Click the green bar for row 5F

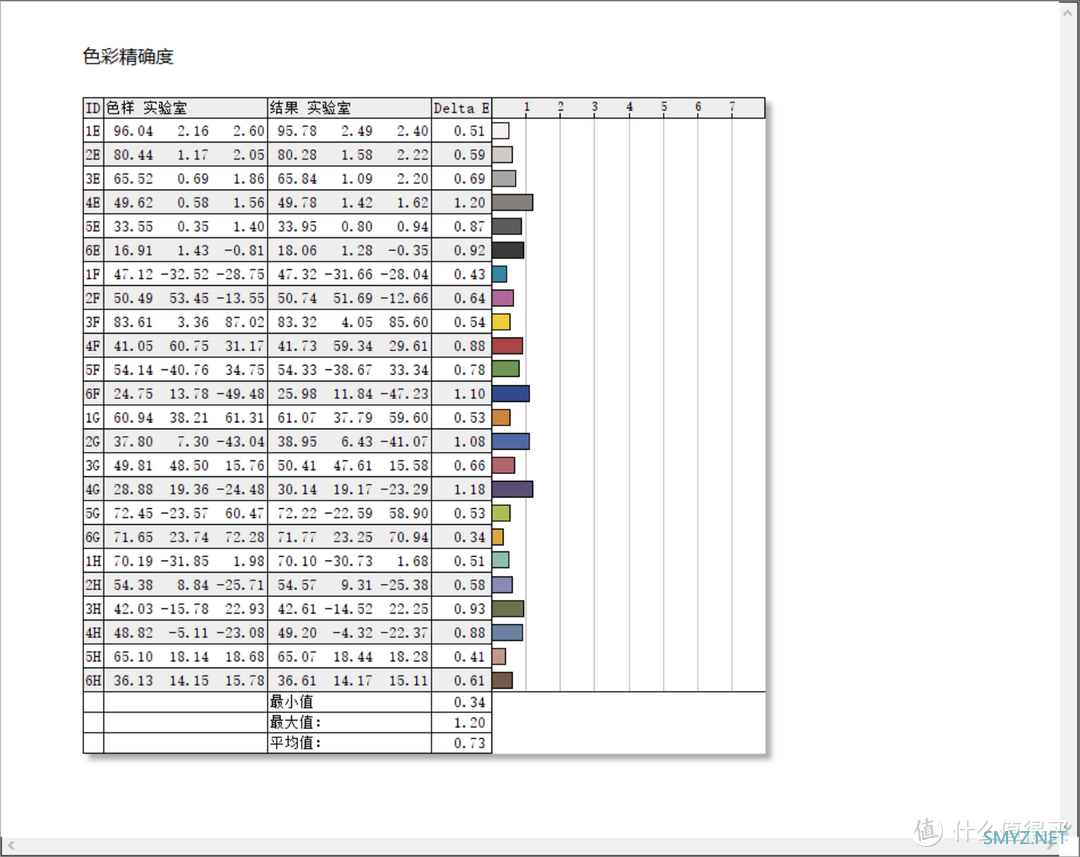click(506, 369)
